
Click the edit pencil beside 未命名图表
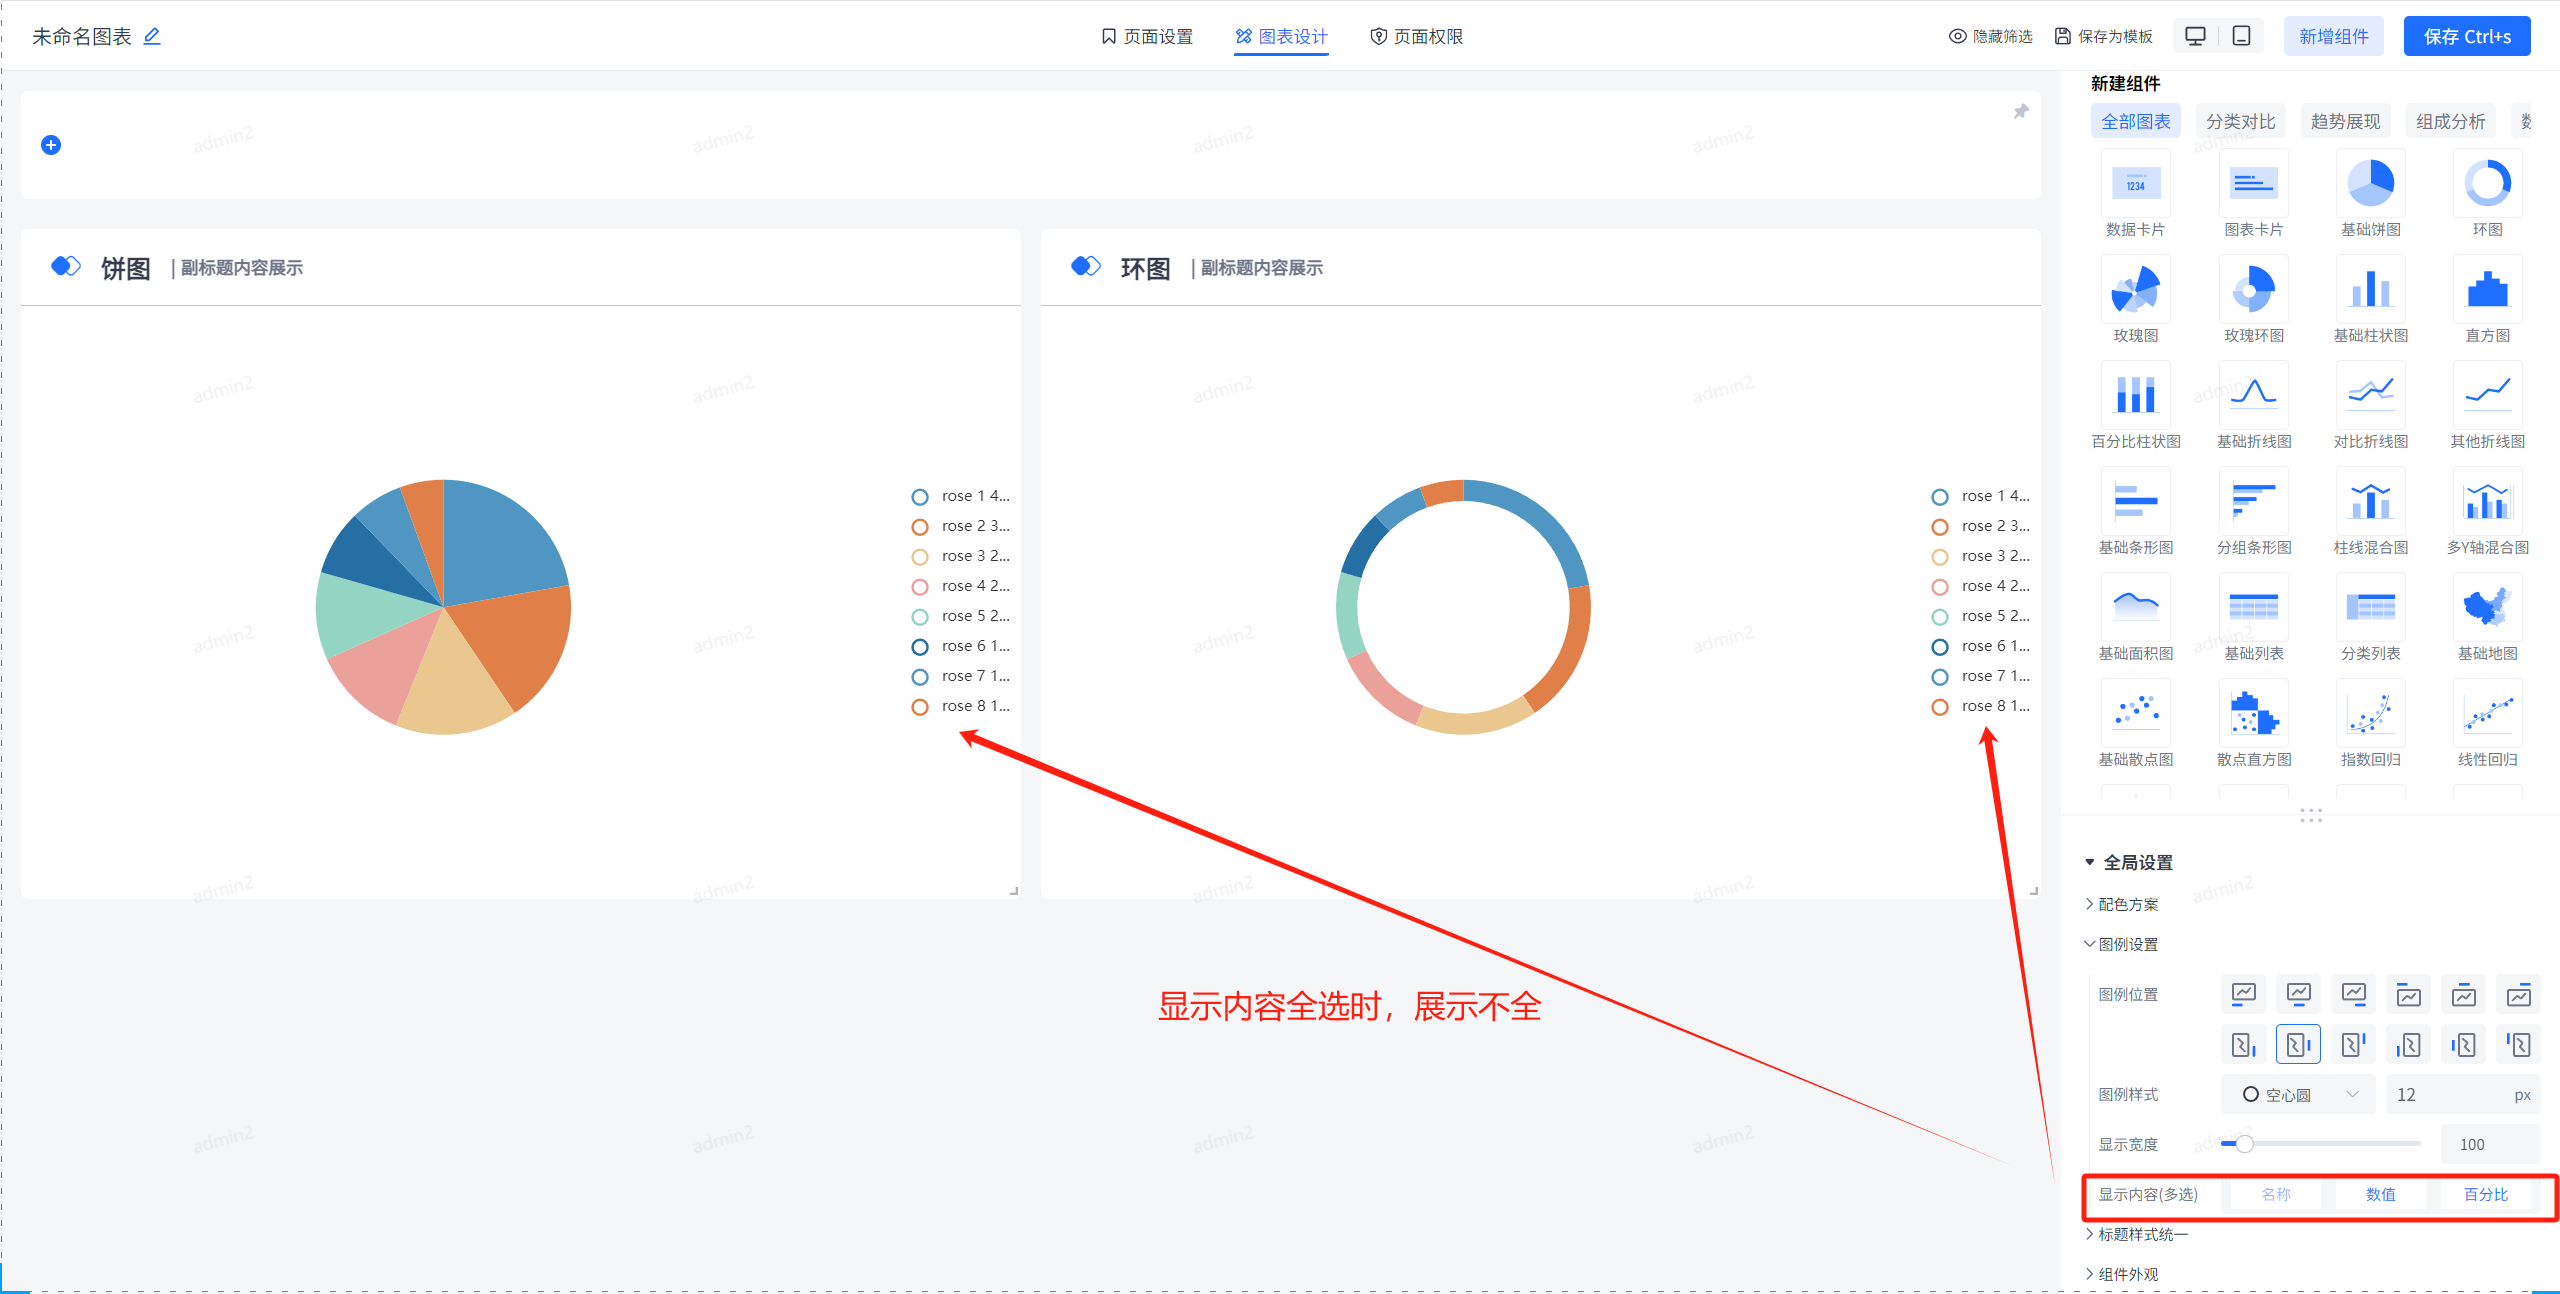(152, 37)
